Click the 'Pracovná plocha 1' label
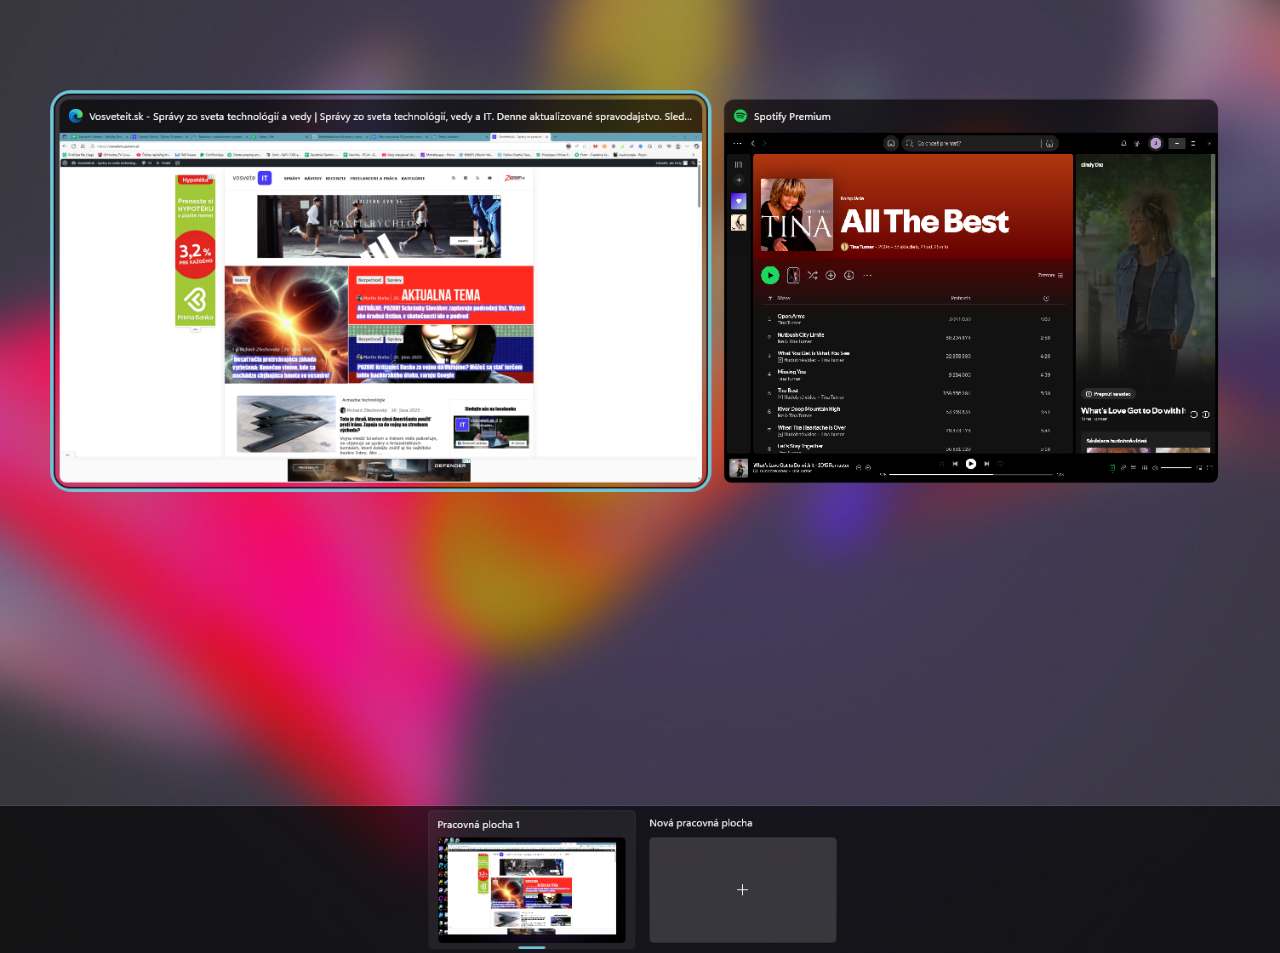 pyautogui.click(x=478, y=825)
